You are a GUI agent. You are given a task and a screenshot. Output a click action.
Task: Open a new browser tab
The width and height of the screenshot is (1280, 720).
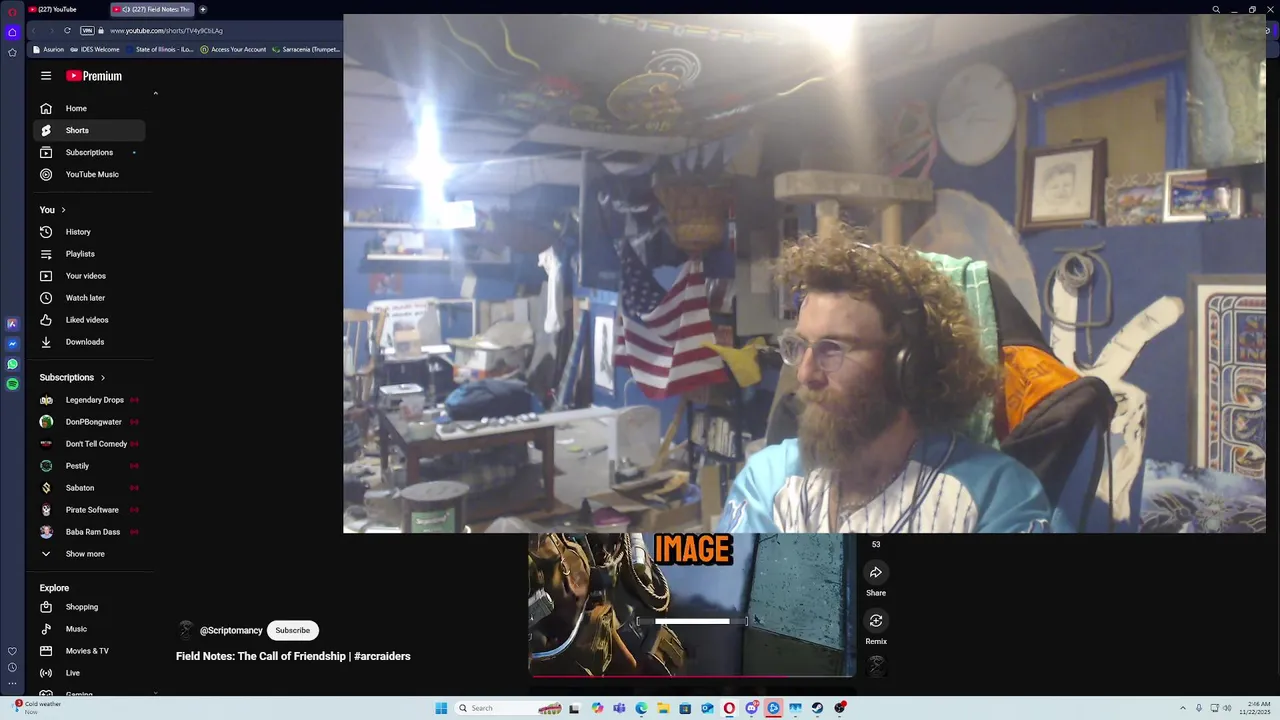(x=203, y=9)
